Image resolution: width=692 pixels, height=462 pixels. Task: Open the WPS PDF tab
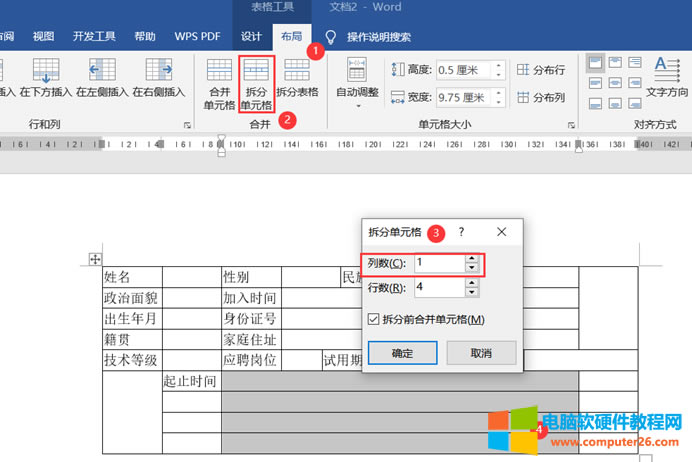pyautogui.click(x=197, y=37)
